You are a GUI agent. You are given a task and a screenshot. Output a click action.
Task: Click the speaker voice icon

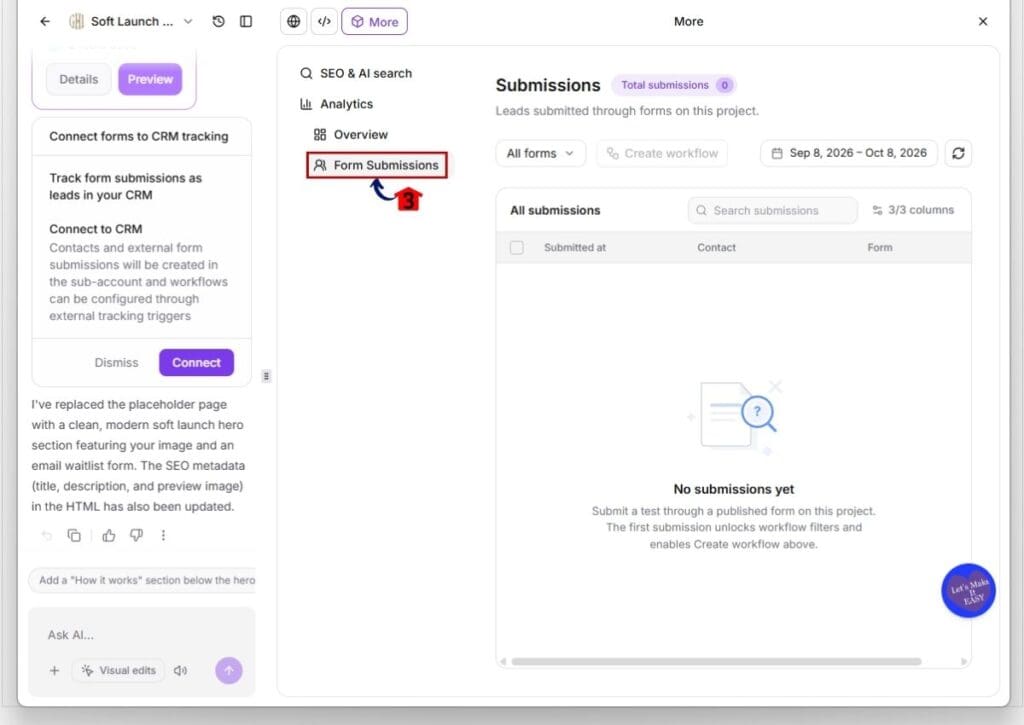pos(181,671)
